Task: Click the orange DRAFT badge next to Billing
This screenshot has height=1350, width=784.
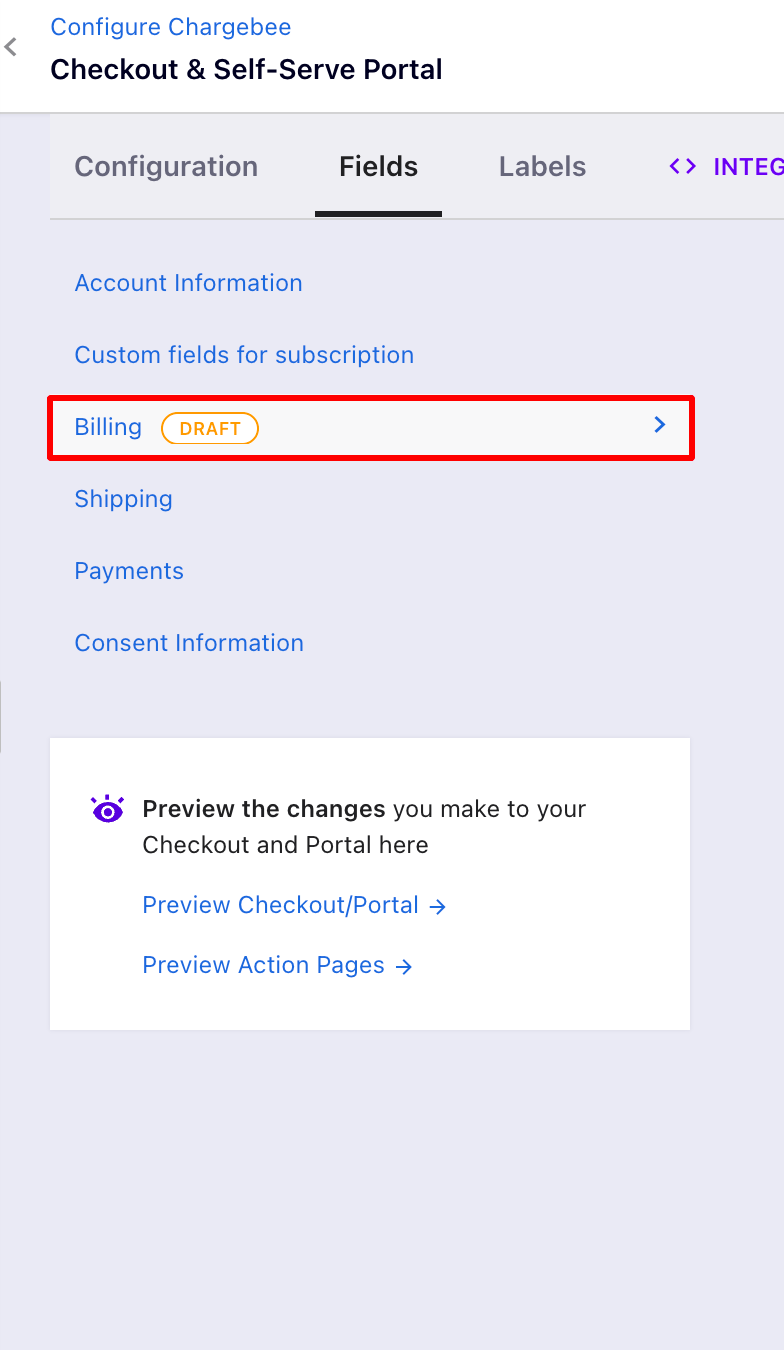Action: click(x=210, y=428)
